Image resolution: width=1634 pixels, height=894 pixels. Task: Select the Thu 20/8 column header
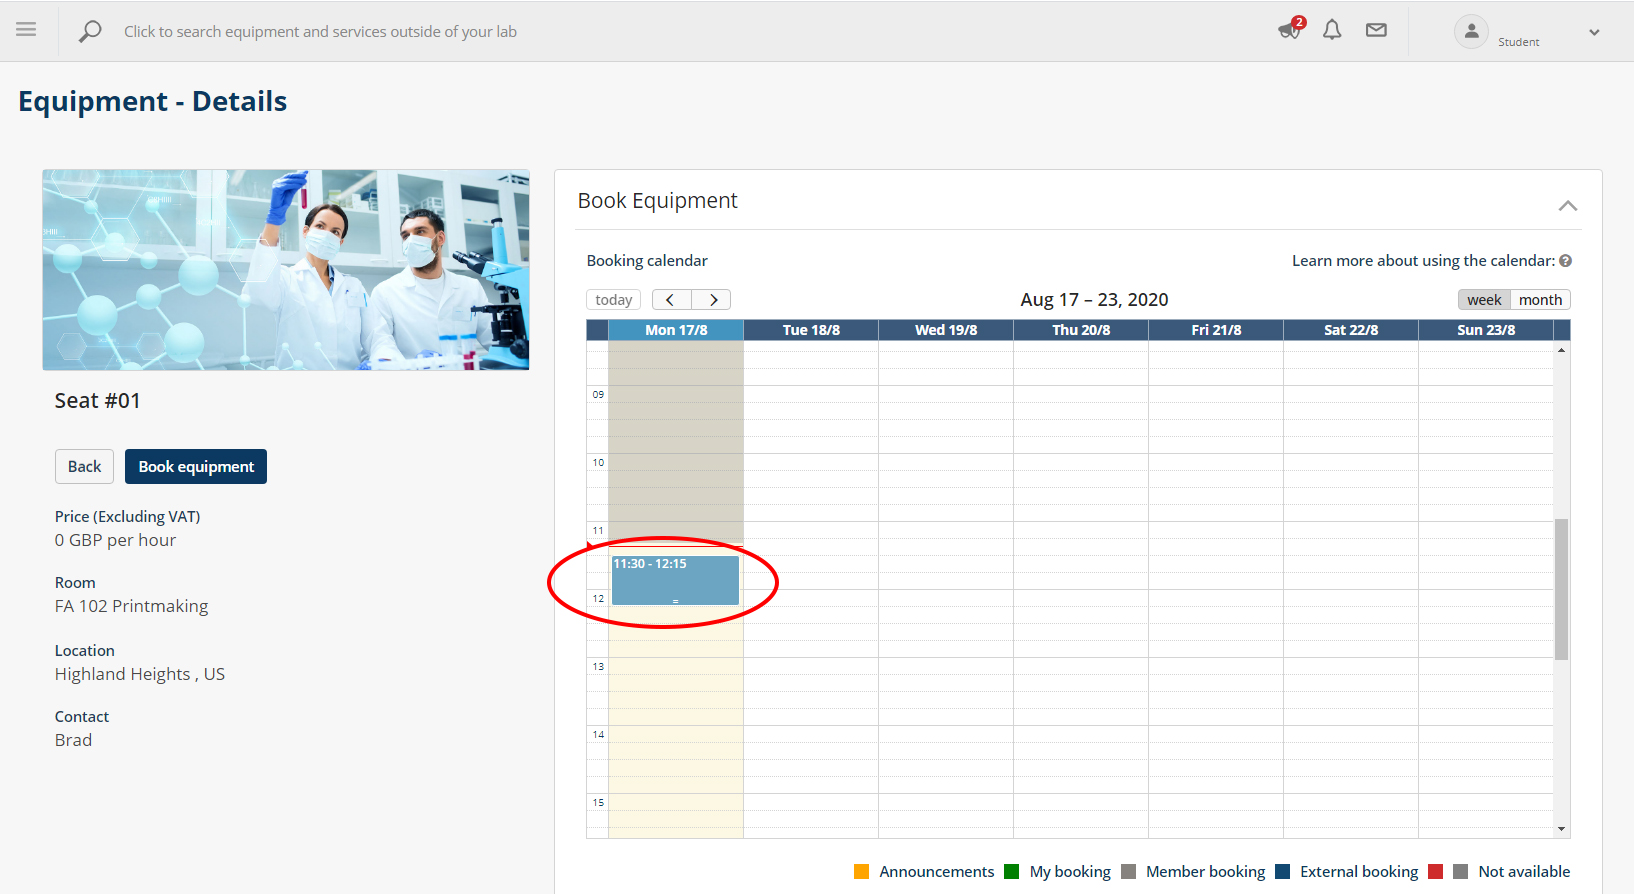click(x=1081, y=330)
